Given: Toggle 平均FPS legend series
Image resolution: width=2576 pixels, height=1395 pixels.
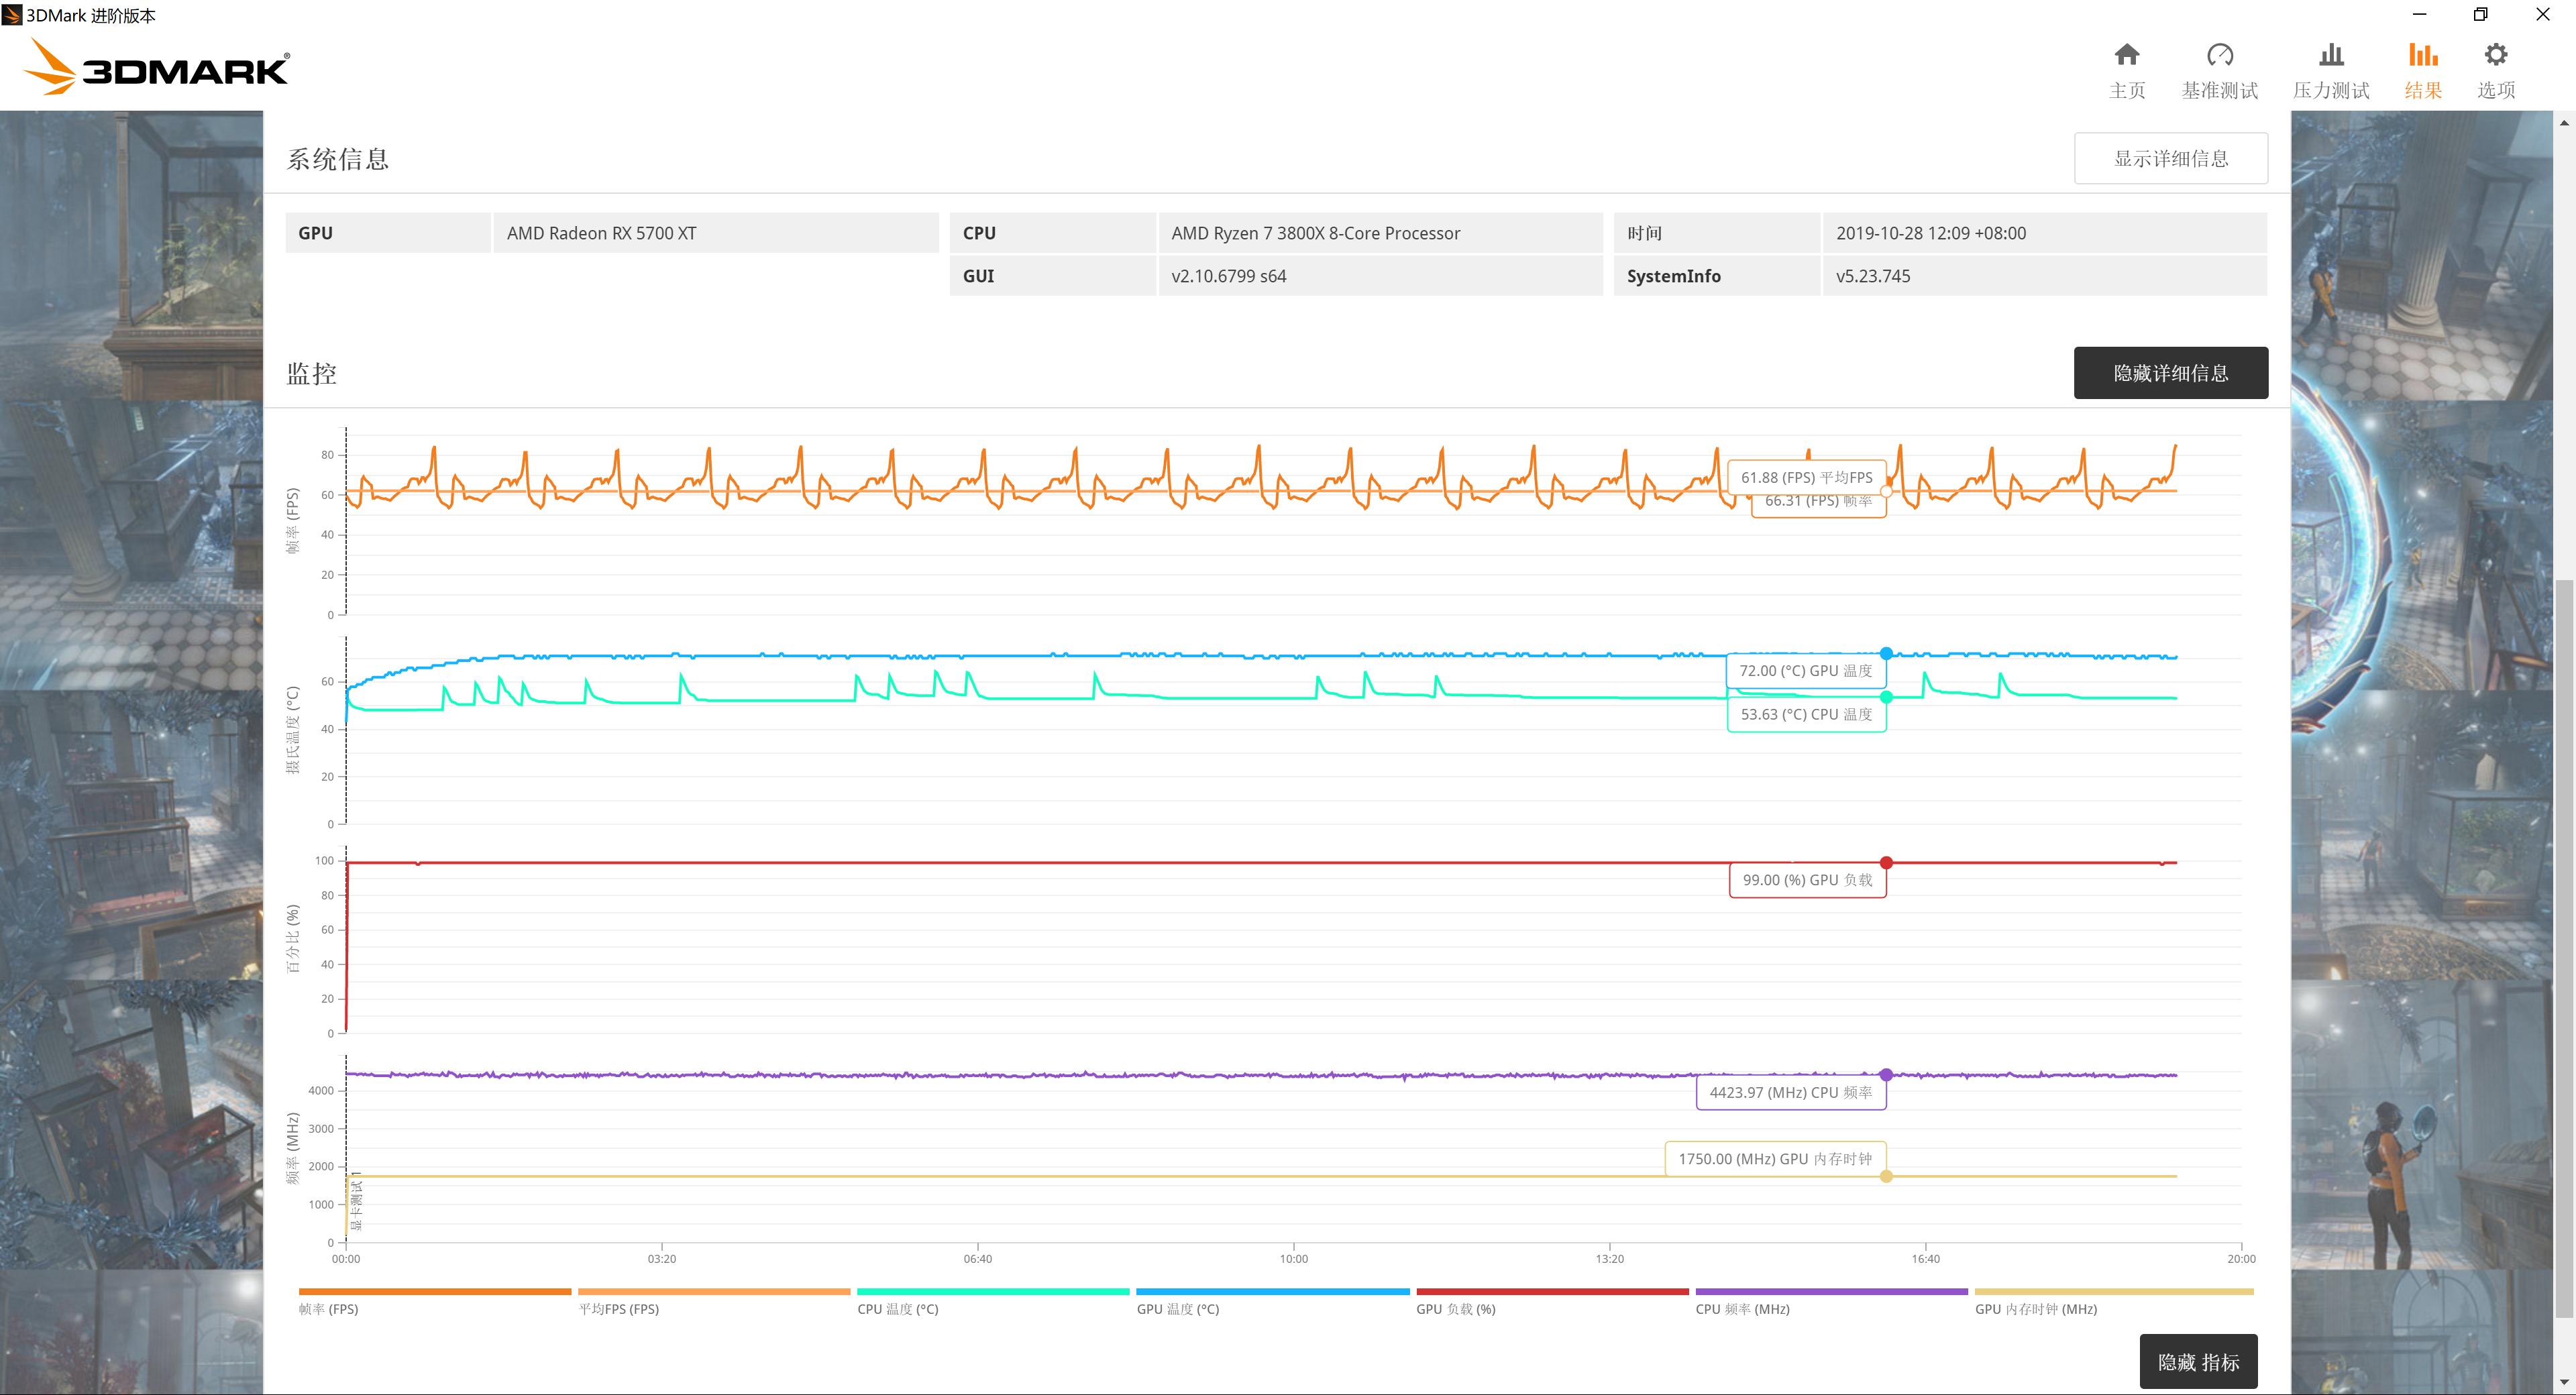Looking at the screenshot, I should (x=618, y=1309).
